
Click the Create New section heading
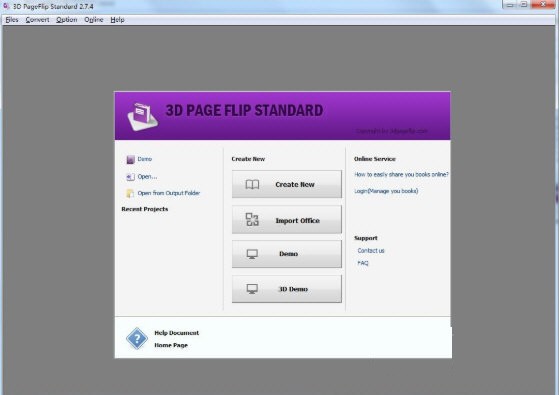(x=248, y=159)
